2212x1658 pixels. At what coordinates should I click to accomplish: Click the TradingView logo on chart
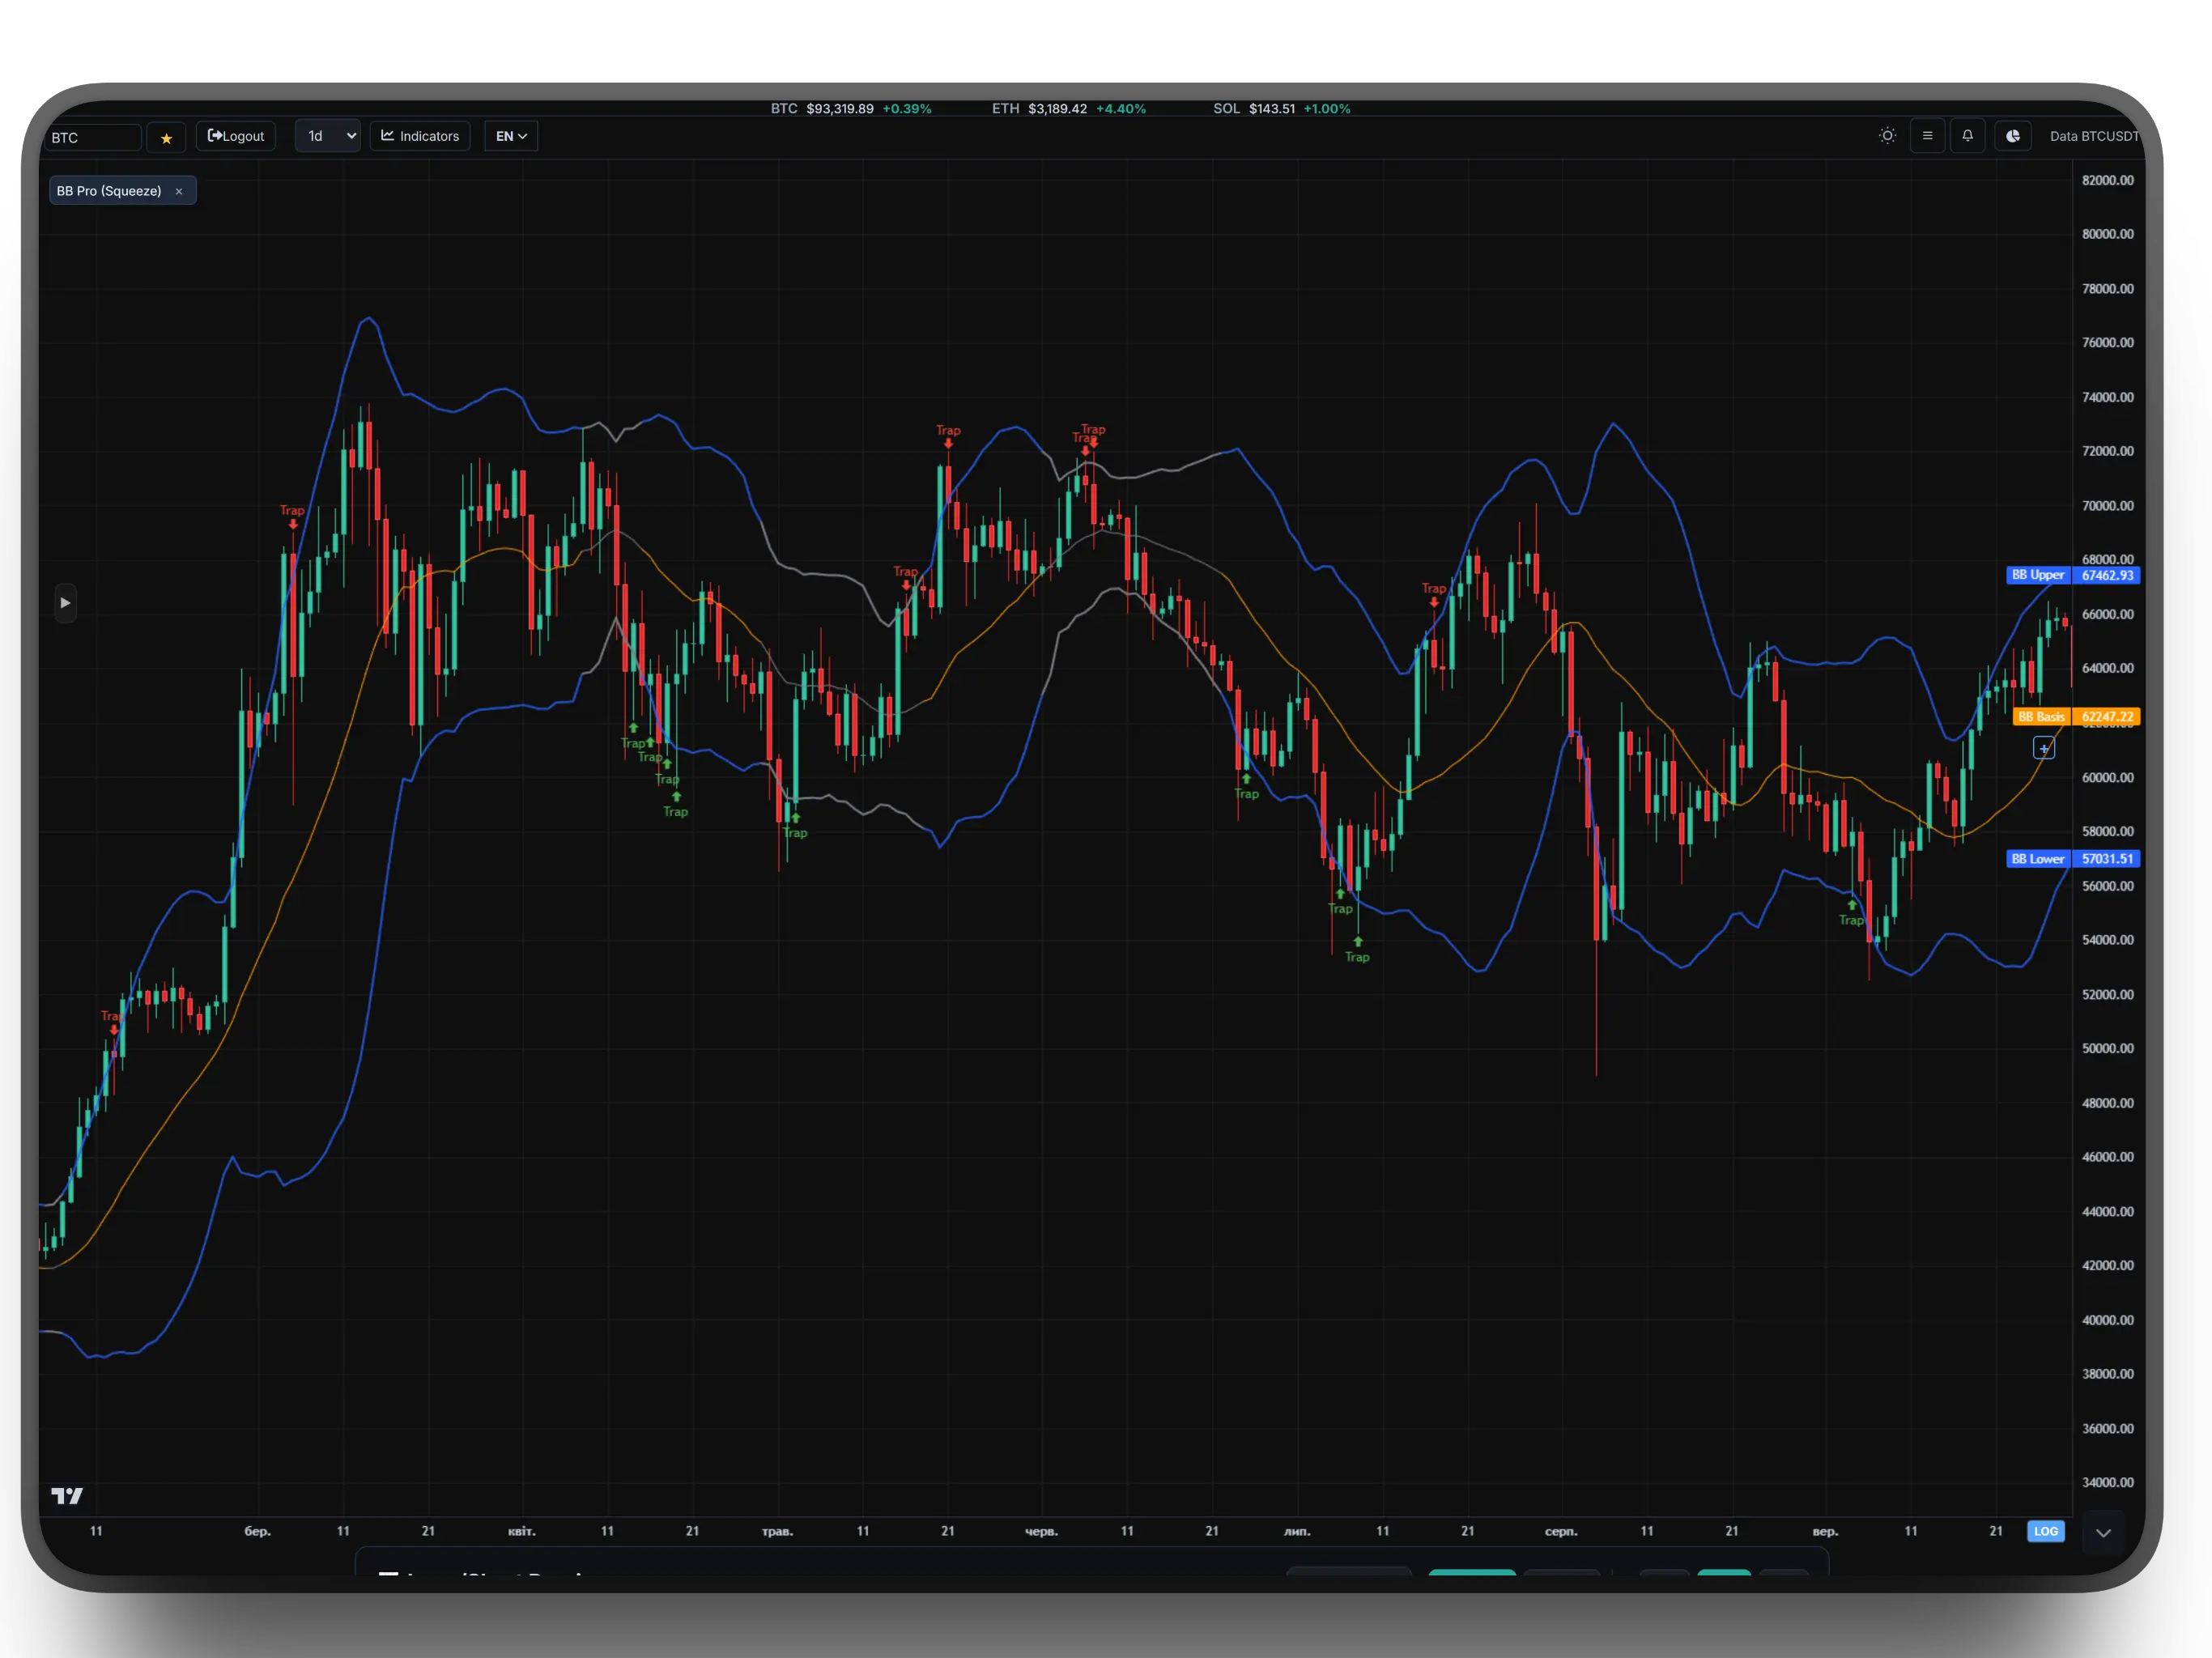click(67, 1495)
